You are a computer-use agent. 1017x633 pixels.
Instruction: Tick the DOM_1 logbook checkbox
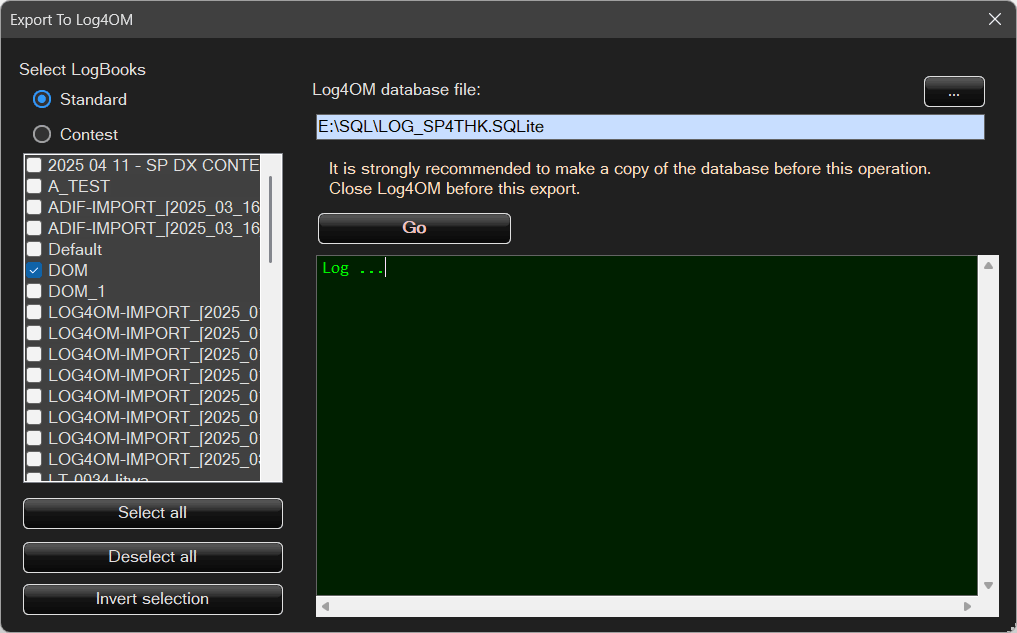tap(34, 291)
